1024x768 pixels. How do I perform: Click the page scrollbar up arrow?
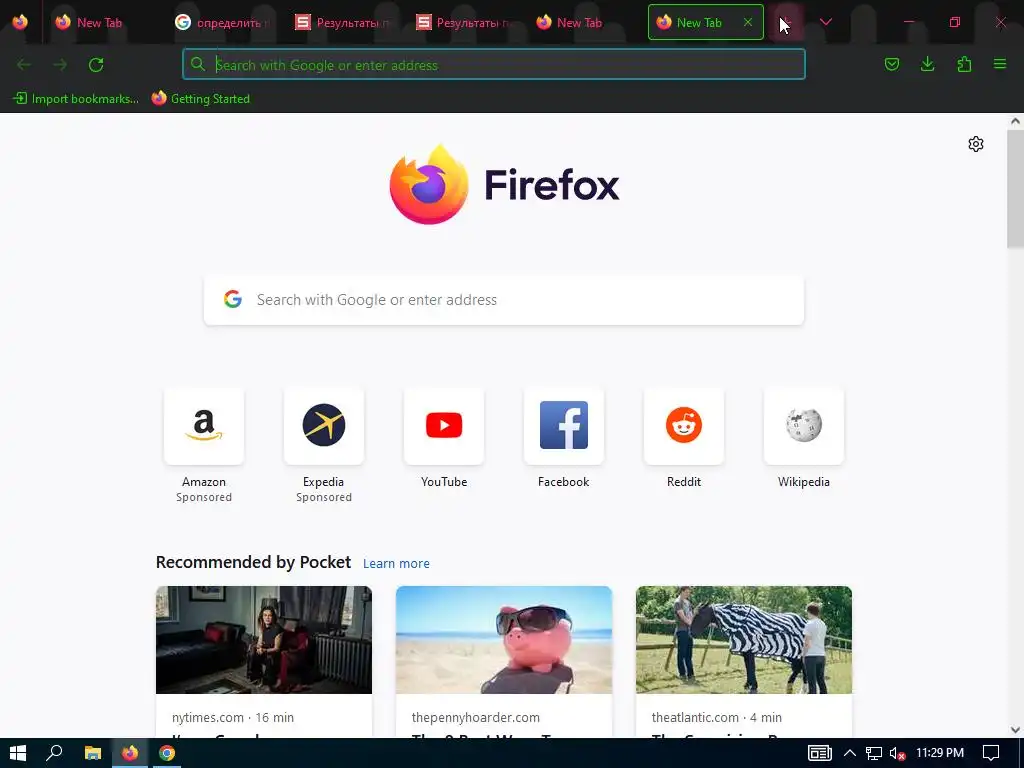pyautogui.click(x=1015, y=121)
